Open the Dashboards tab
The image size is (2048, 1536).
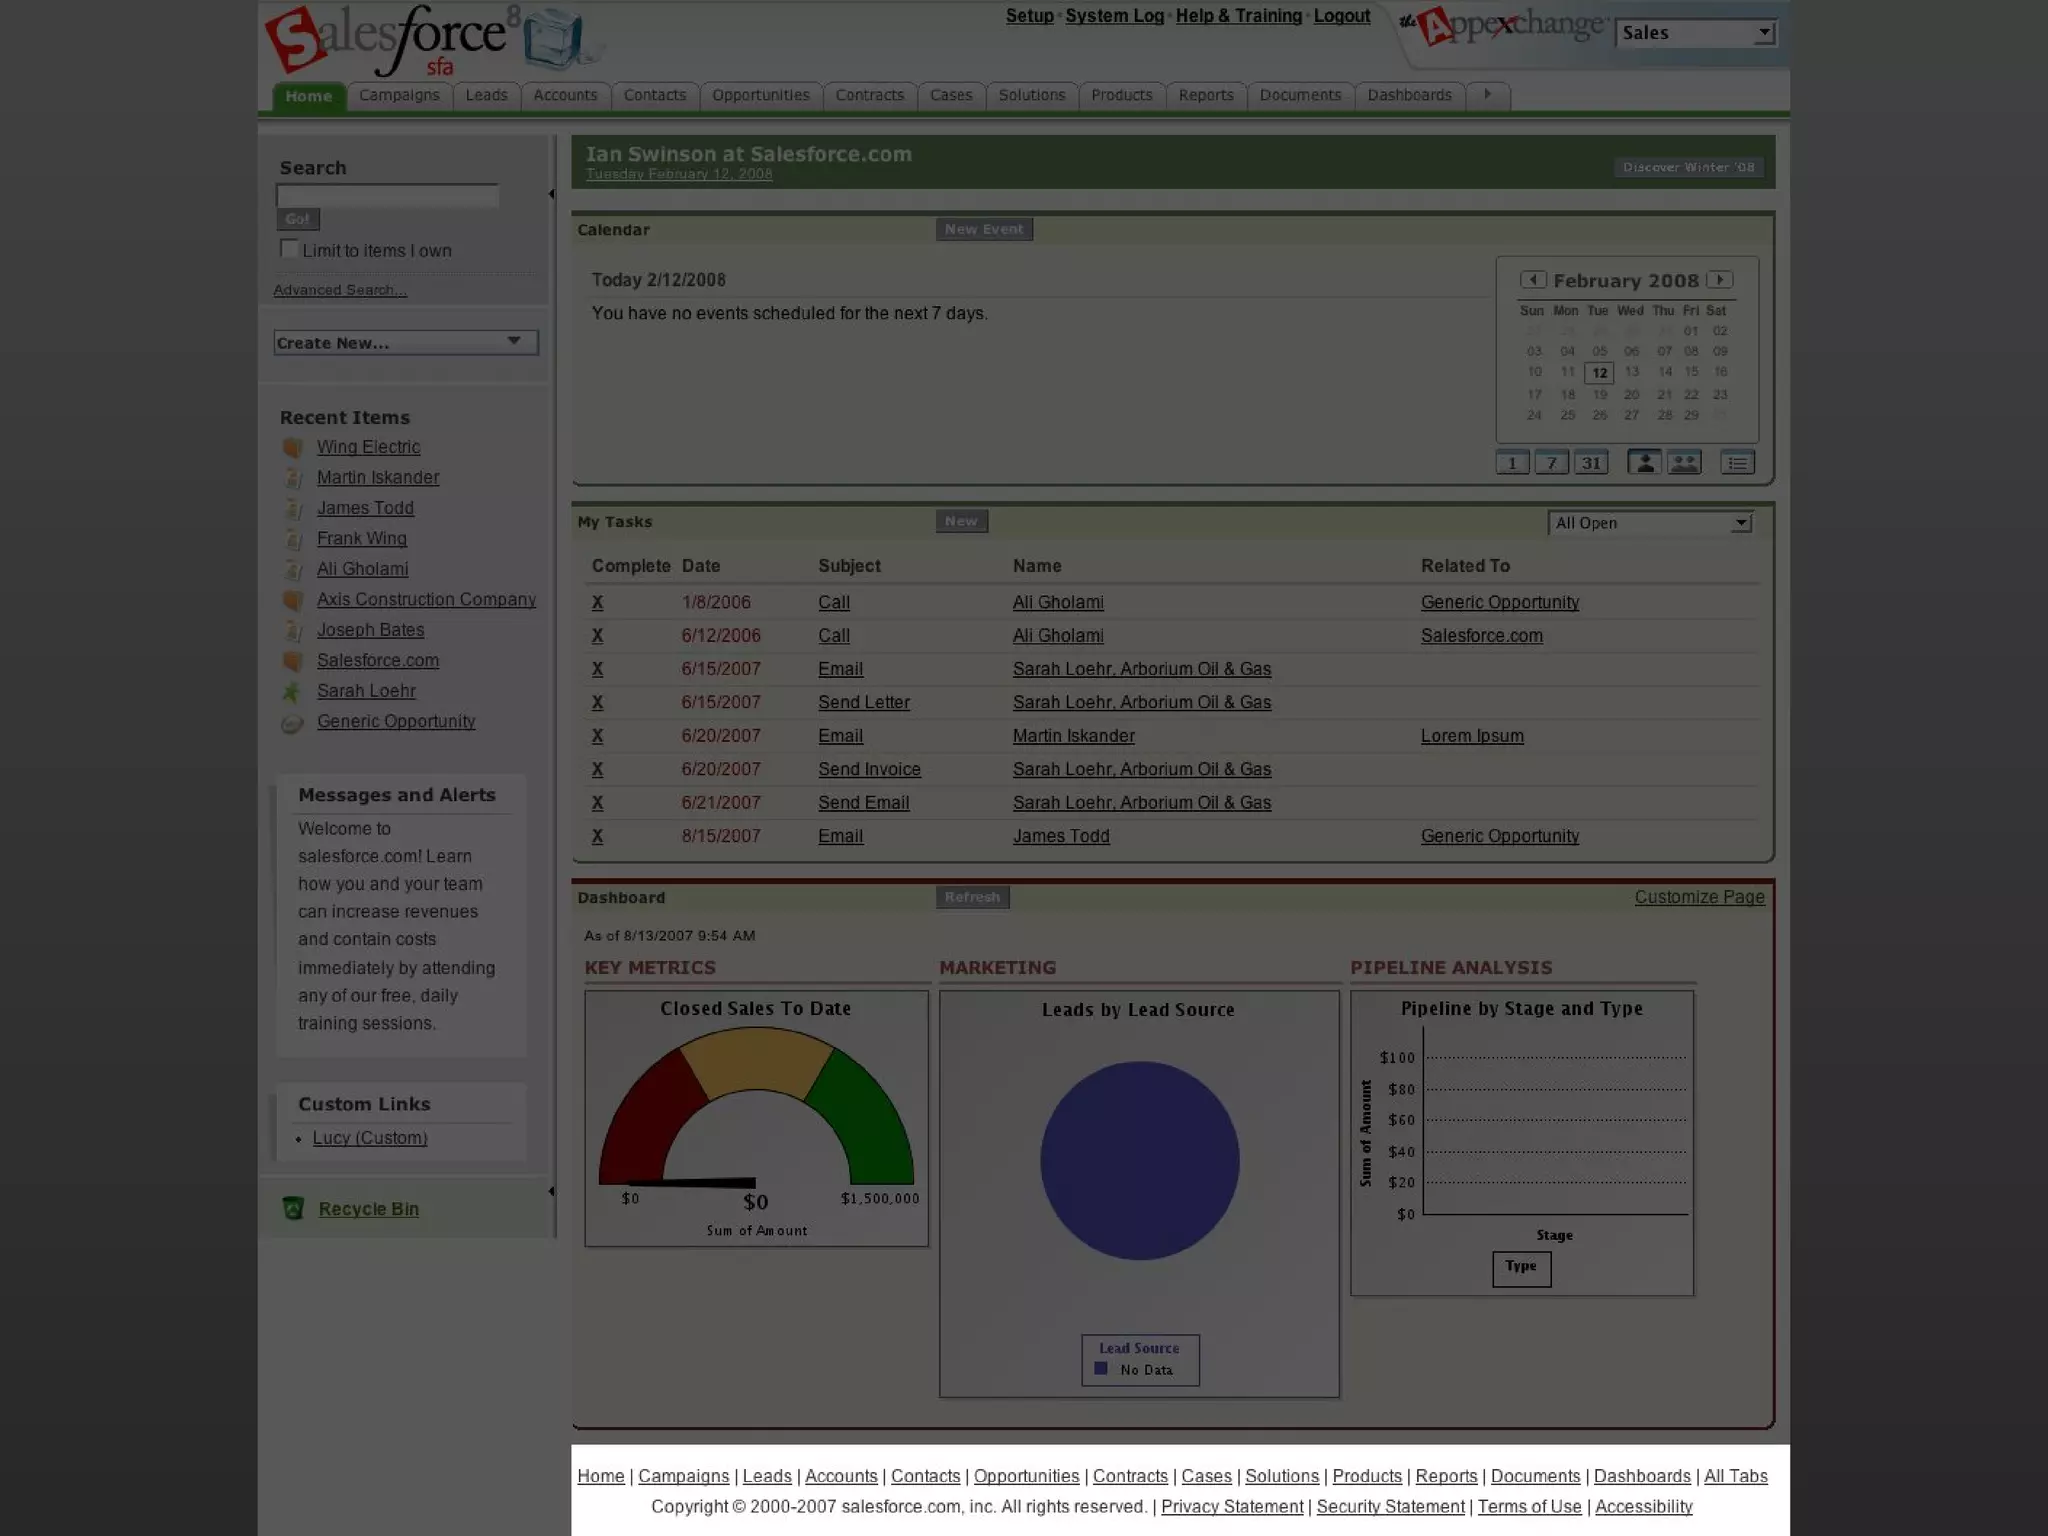coord(1409,95)
